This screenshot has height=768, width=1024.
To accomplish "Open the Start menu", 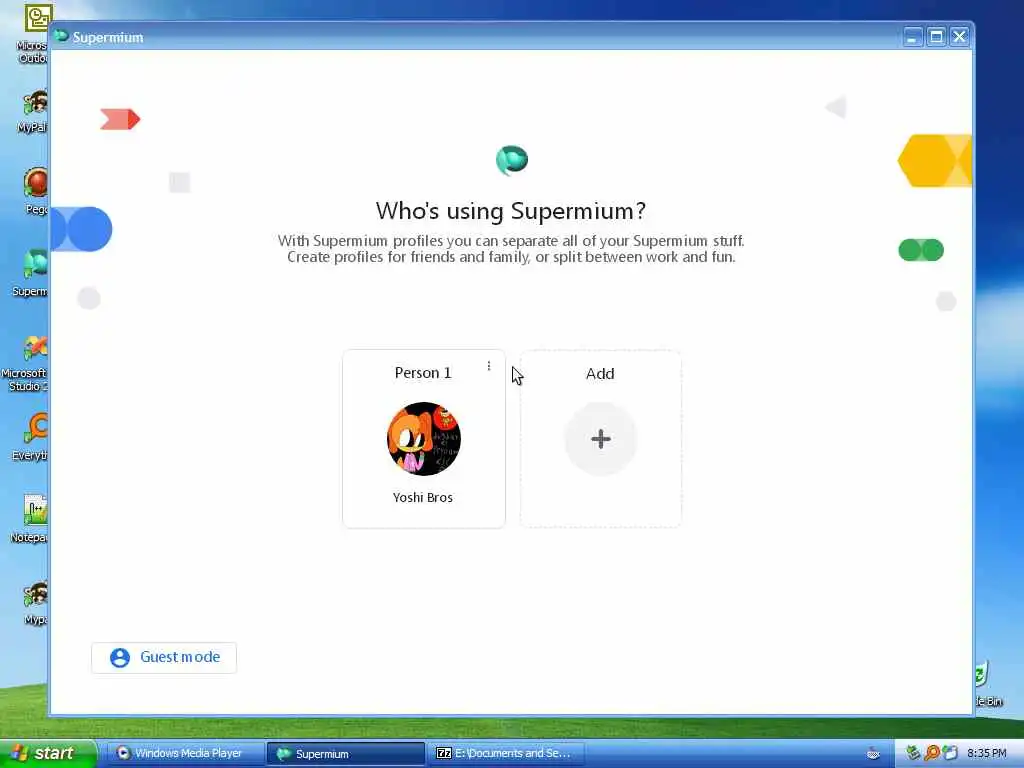I will 48,754.
